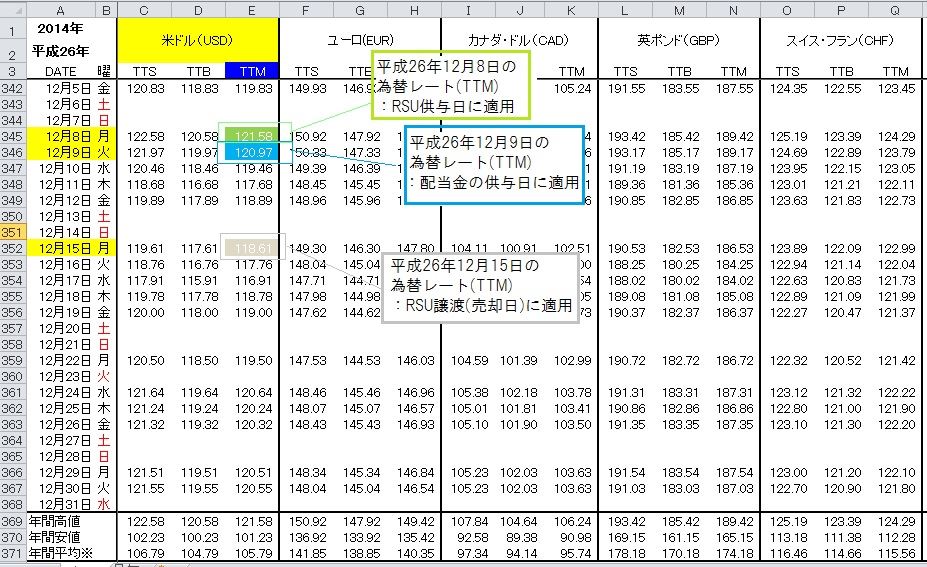Click the 12月31日 date cell

(60, 504)
